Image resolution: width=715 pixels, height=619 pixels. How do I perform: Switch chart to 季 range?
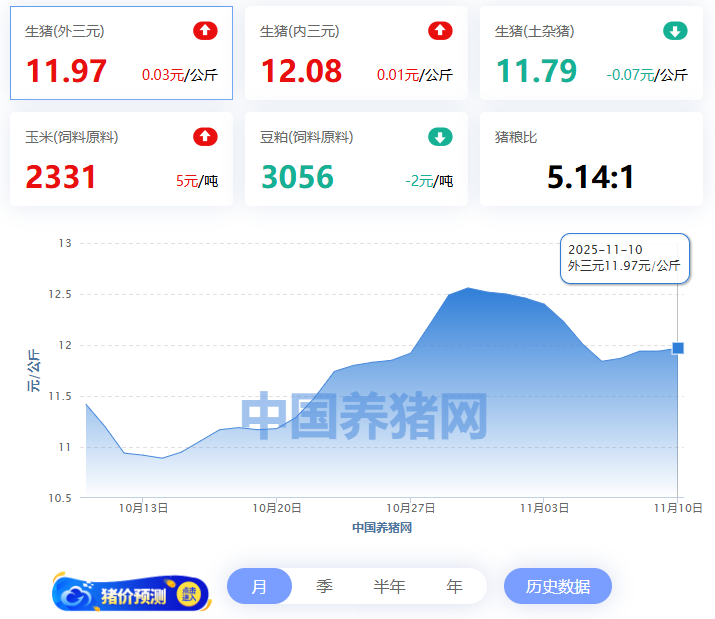pyautogui.click(x=324, y=587)
